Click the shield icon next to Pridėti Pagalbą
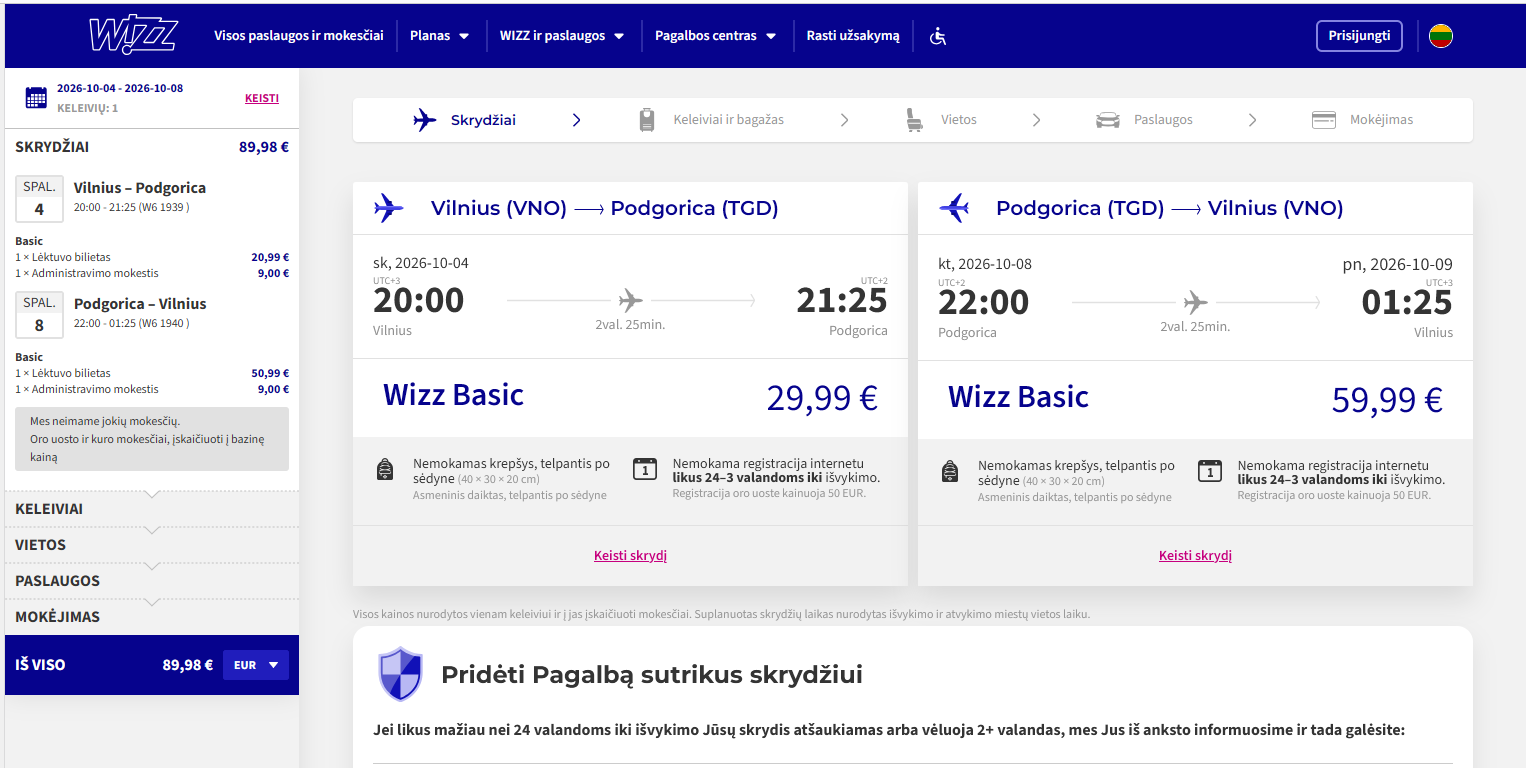The image size is (1526, 768). pyautogui.click(x=400, y=674)
